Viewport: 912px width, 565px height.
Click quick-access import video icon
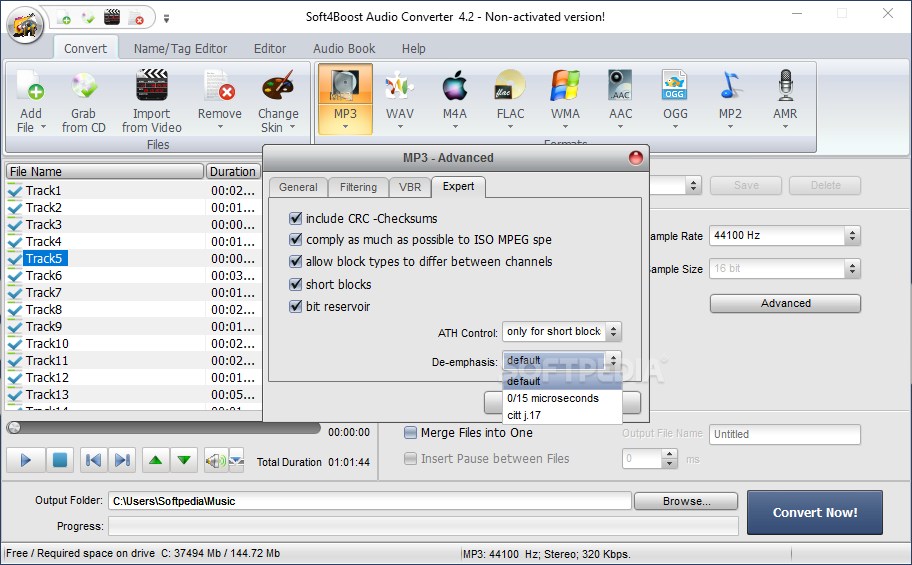(112, 17)
